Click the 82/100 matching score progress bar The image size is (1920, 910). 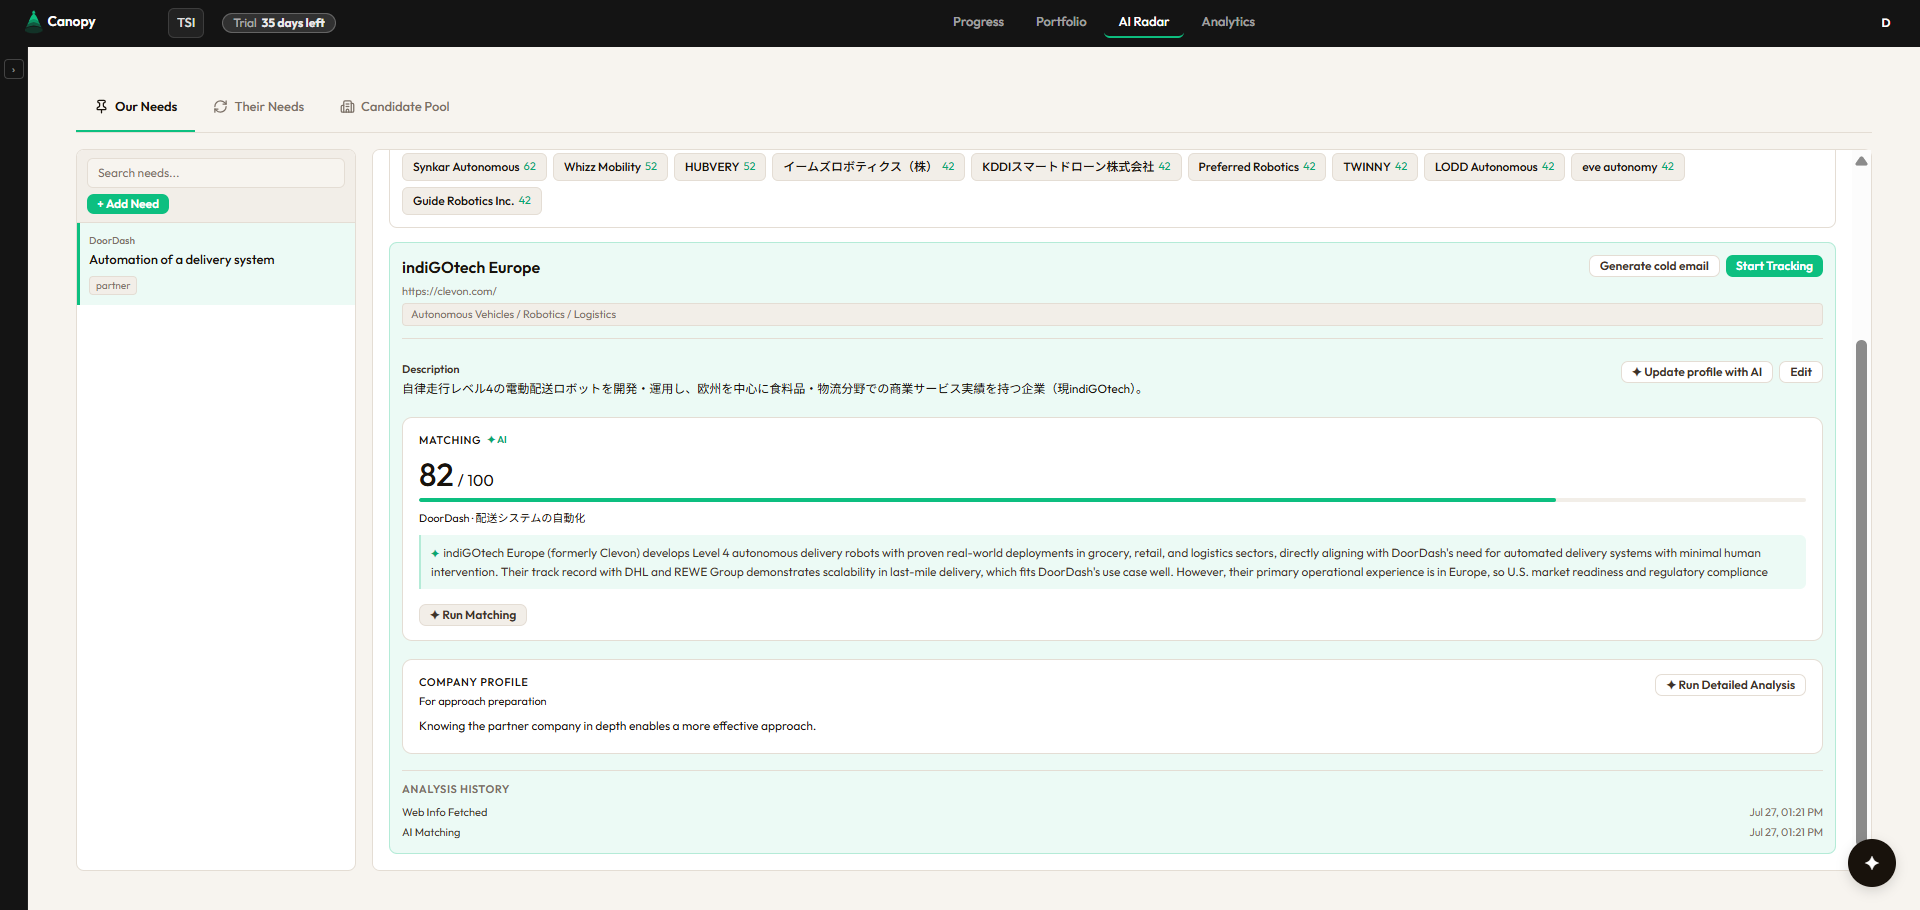coord(1112,500)
